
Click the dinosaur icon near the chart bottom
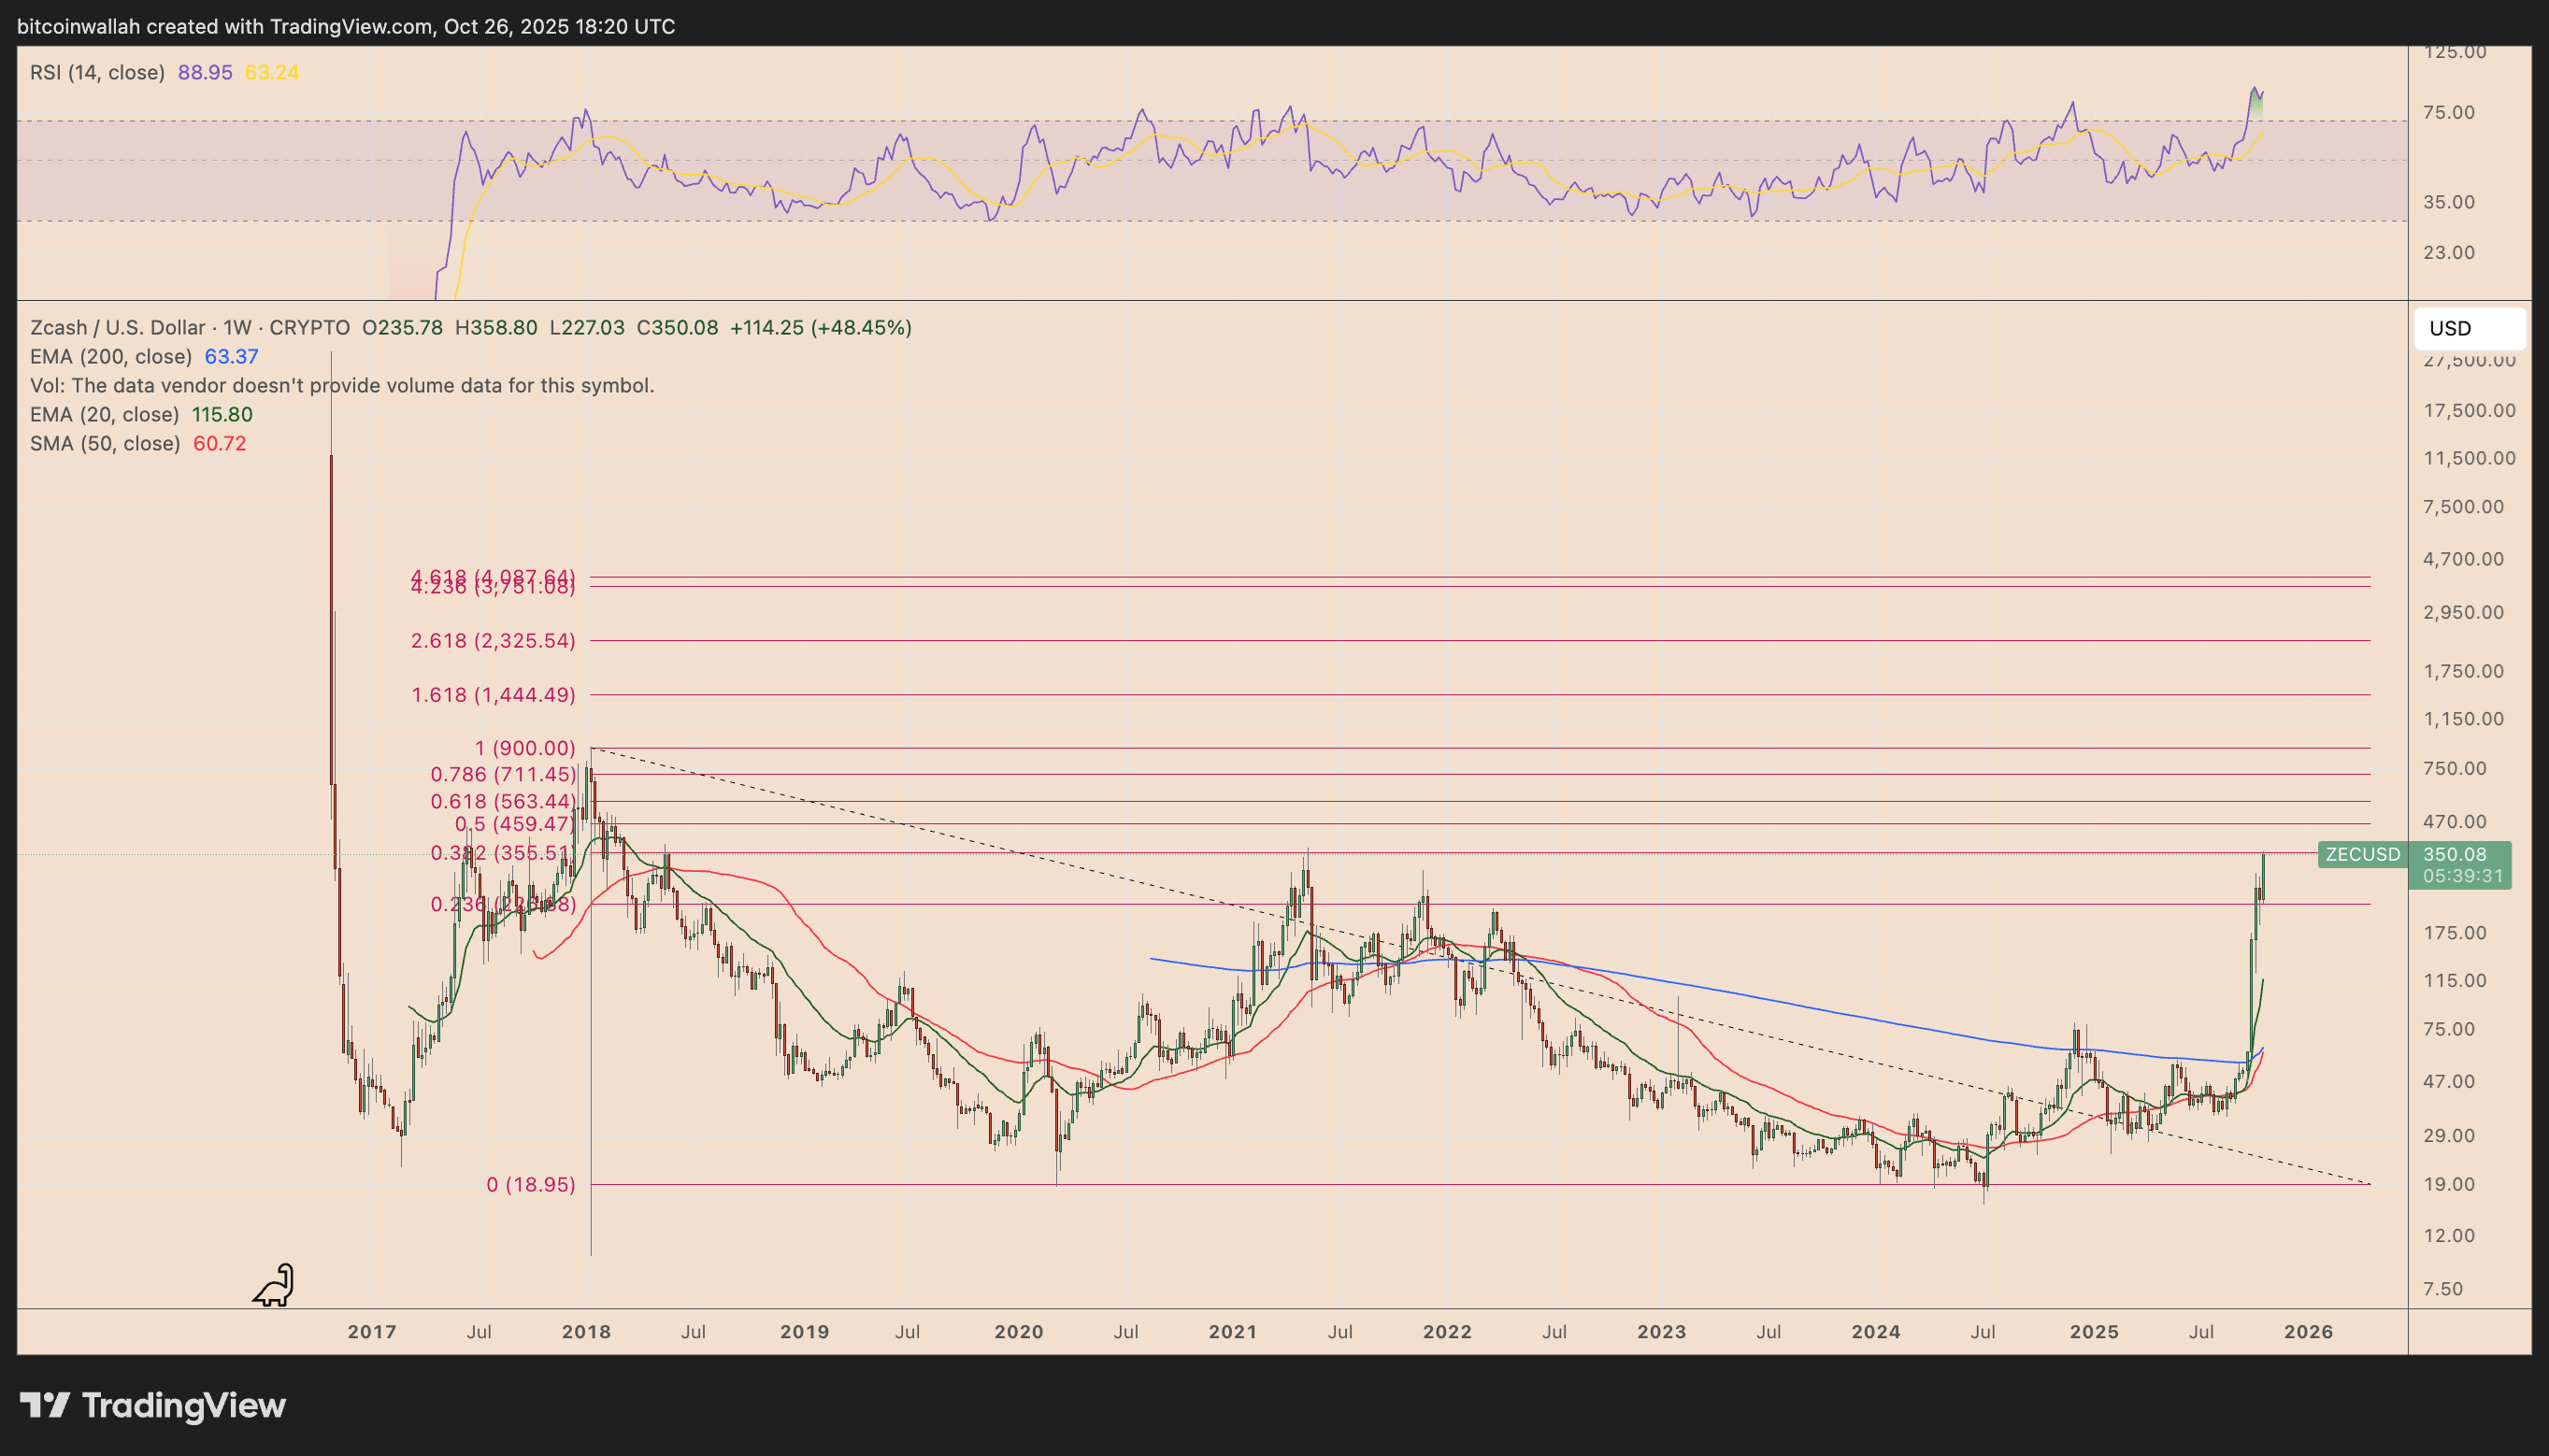coord(273,1285)
